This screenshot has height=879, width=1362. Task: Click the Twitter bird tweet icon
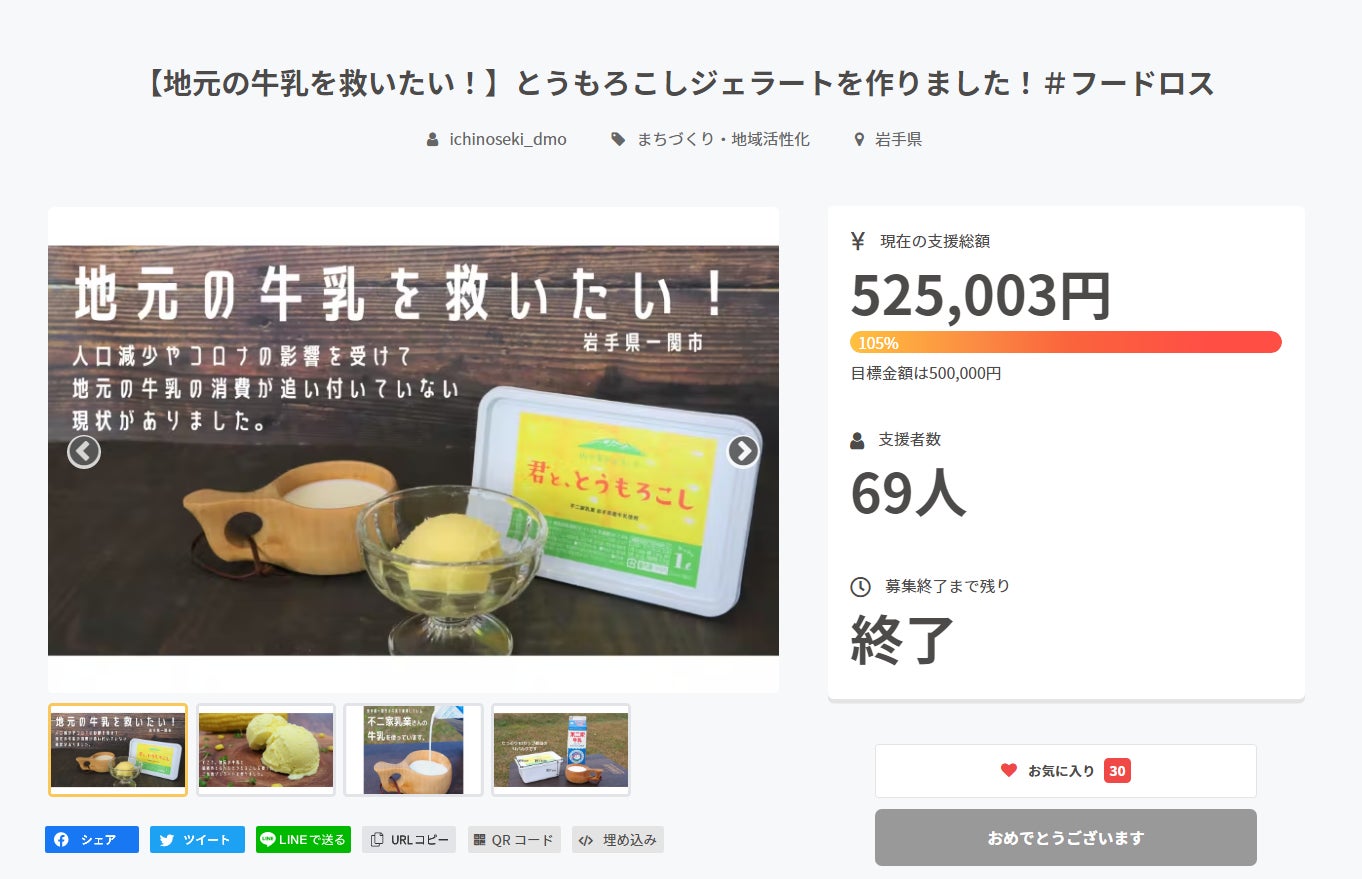tap(167, 840)
